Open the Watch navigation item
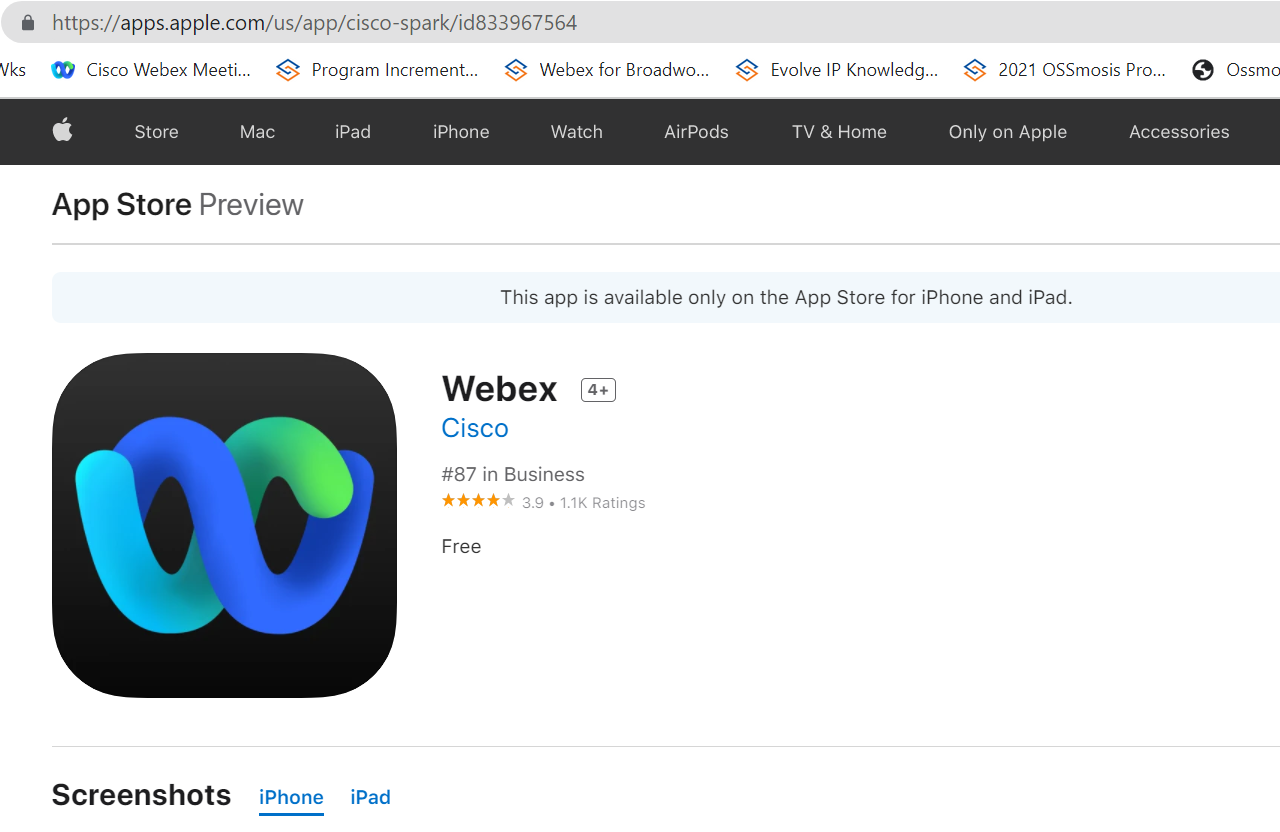 pos(576,132)
